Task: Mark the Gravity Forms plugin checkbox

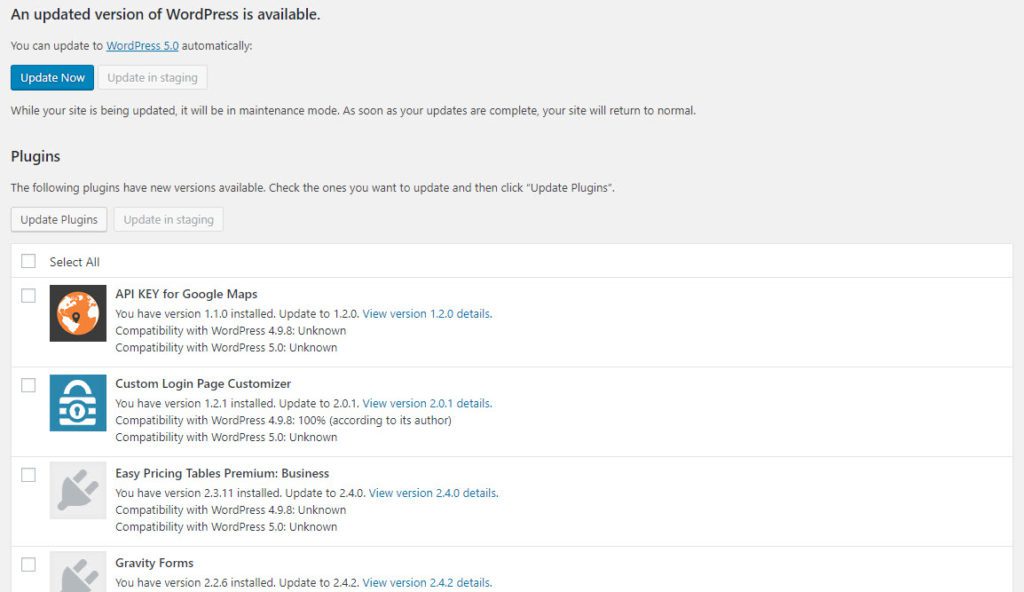Action: click(28, 564)
